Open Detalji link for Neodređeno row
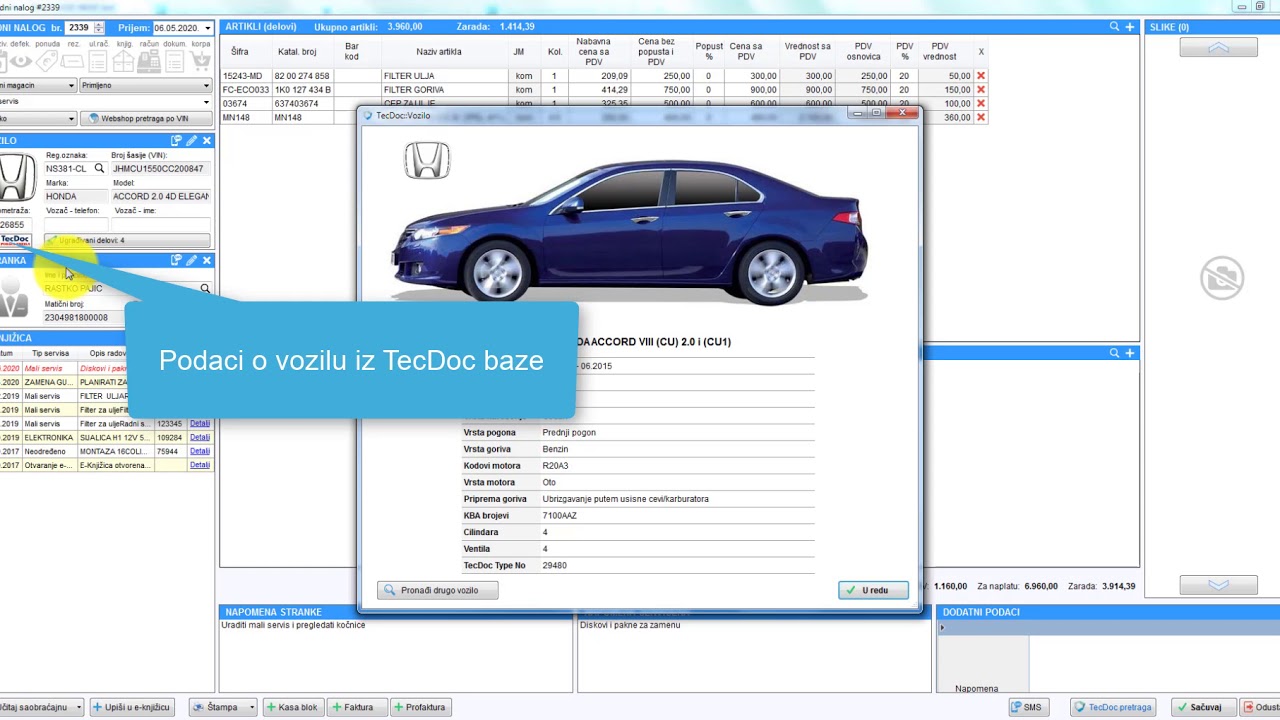Viewport: 1280px width, 720px height. 200,451
